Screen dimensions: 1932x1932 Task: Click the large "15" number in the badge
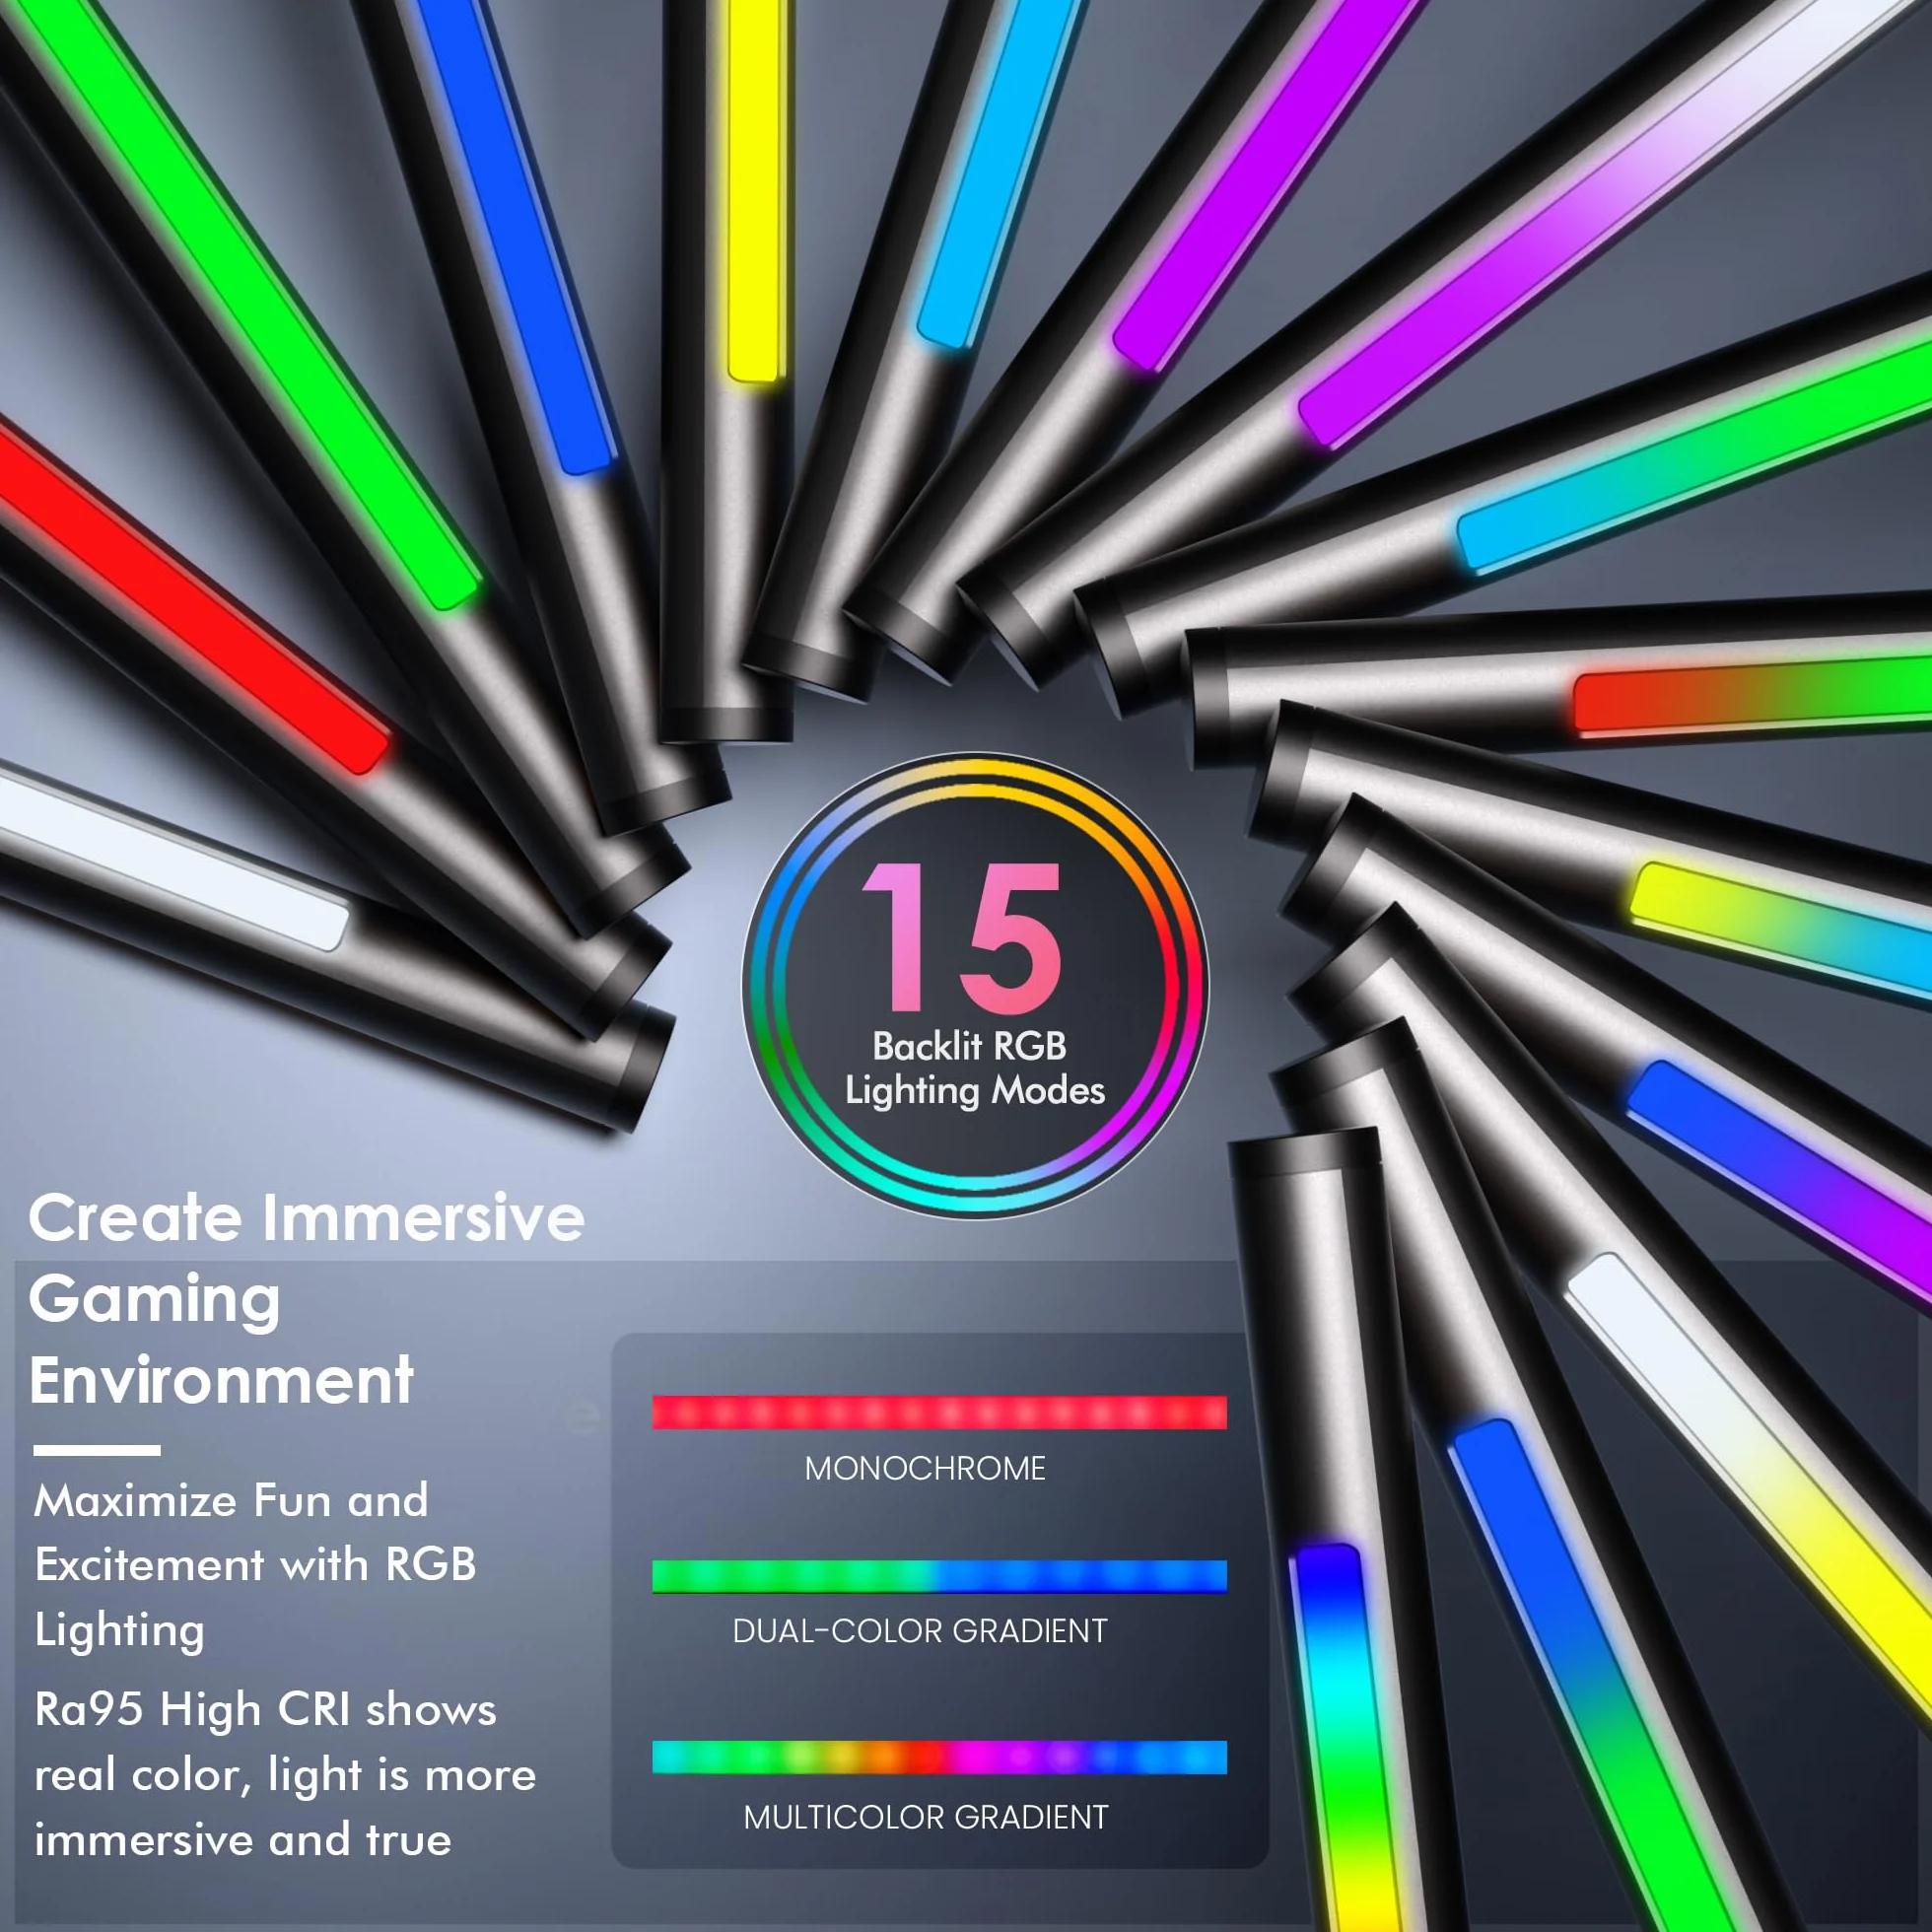(x=960, y=938)
